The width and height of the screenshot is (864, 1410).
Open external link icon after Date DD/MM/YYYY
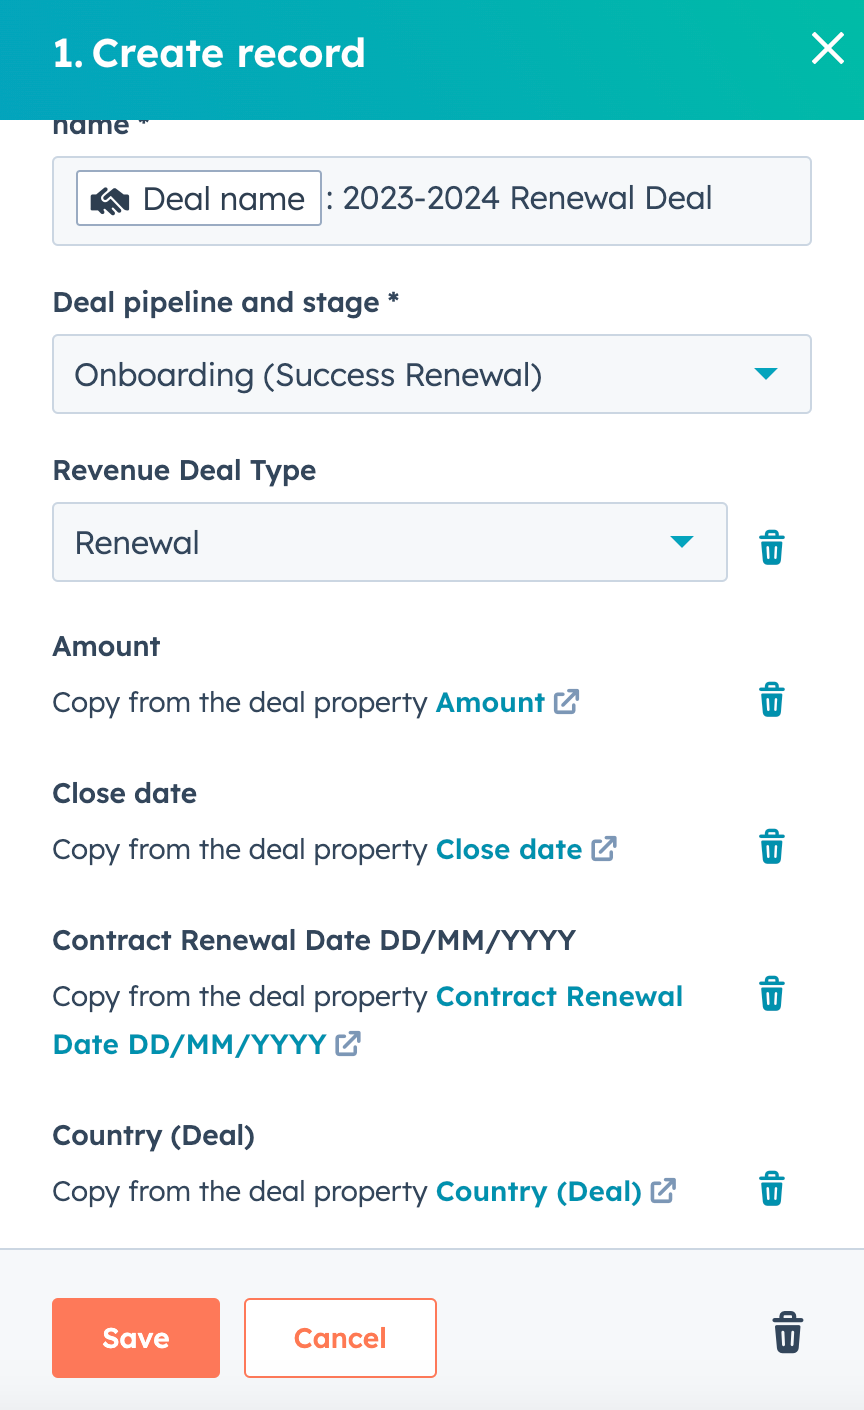point(348,1044)
